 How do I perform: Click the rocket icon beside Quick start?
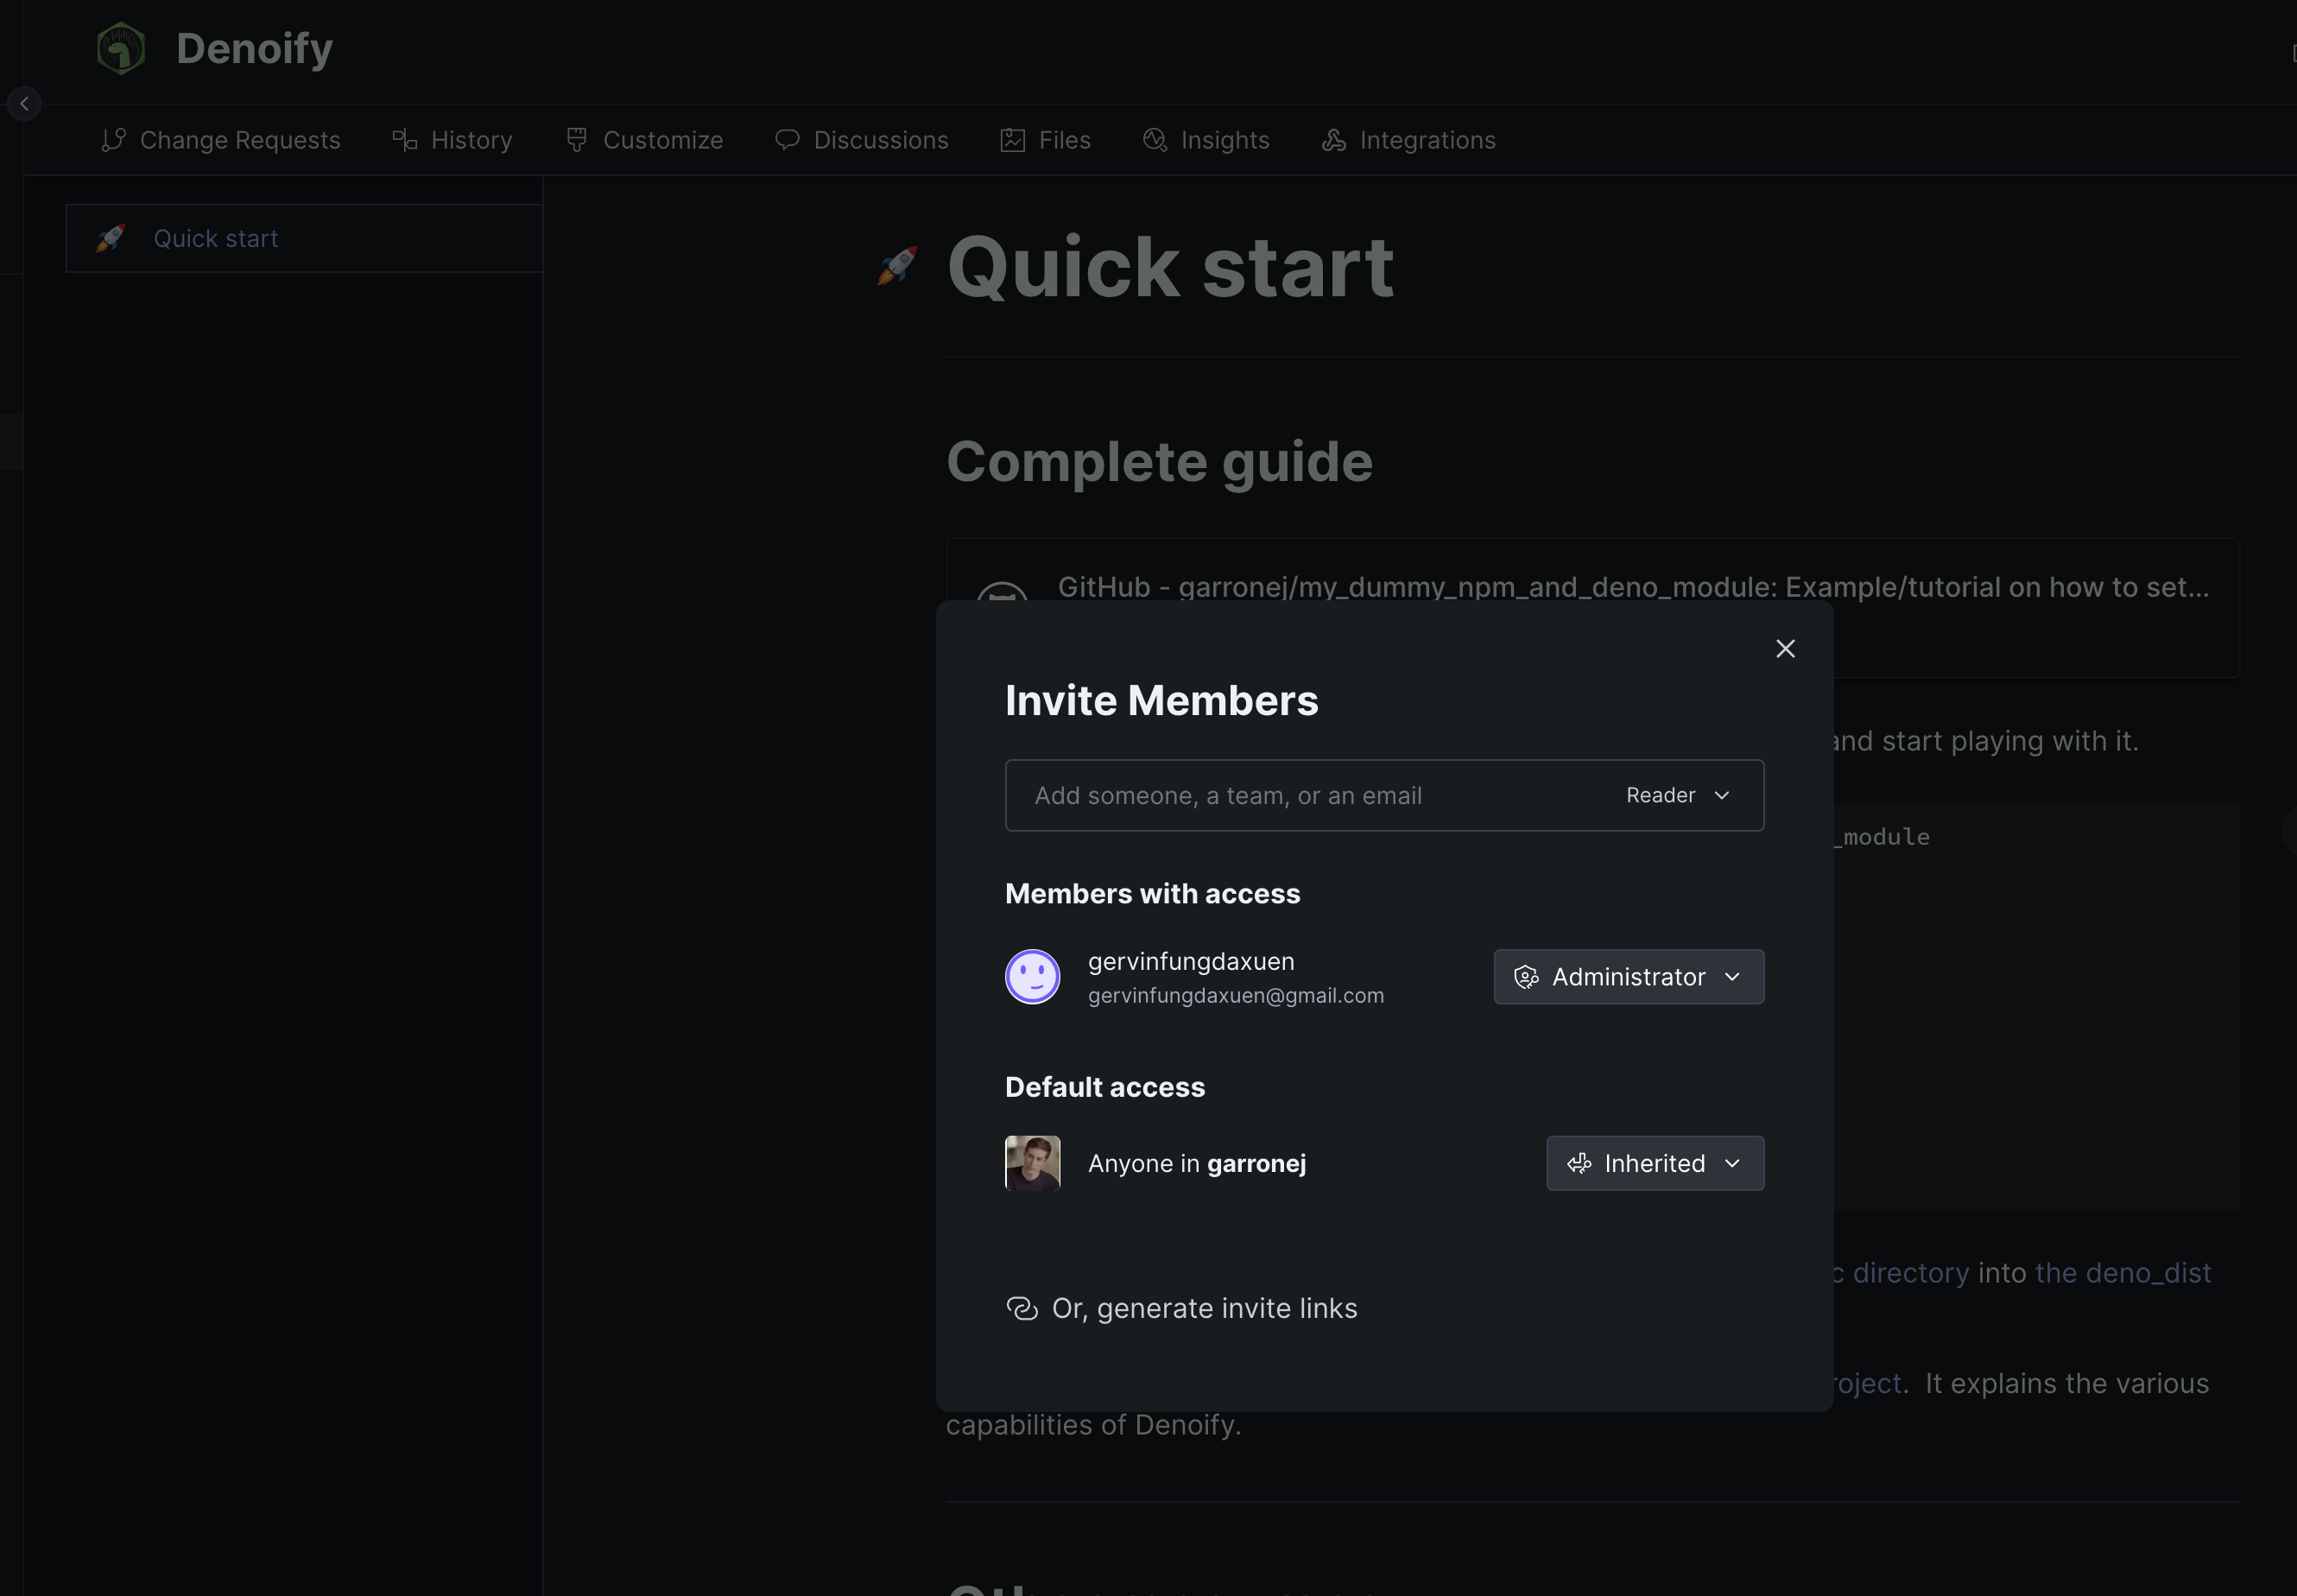tap(111, 238)
